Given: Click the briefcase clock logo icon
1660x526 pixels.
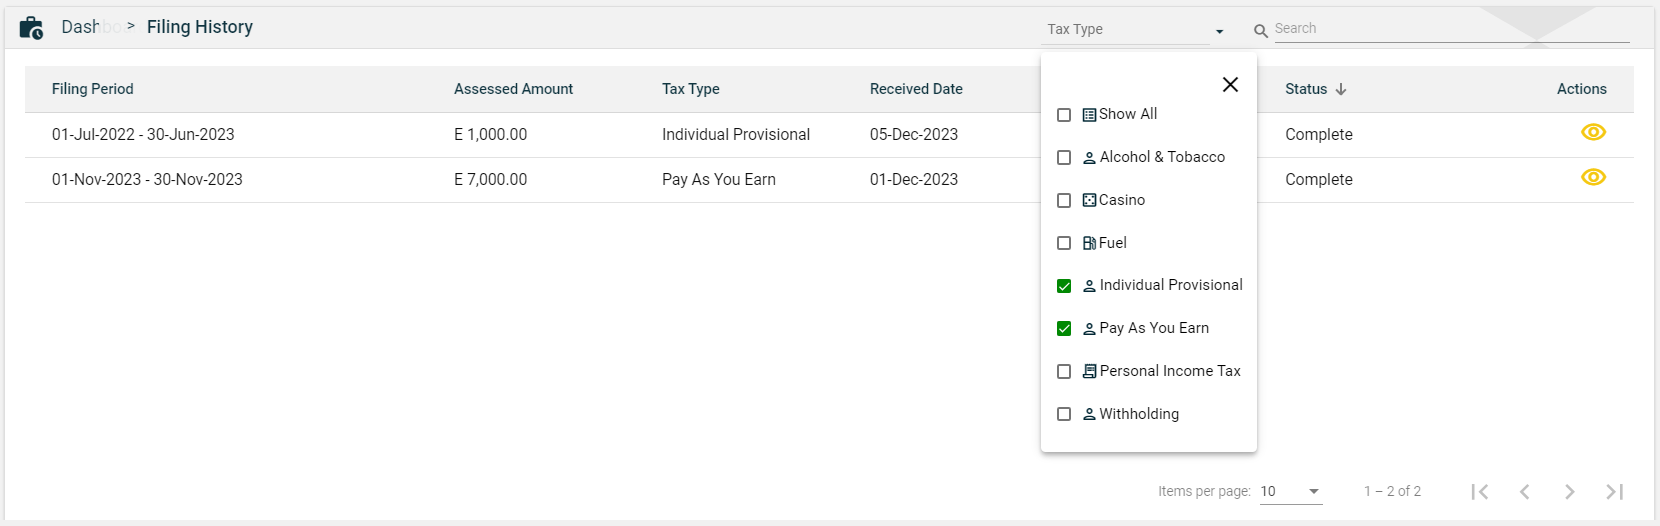Looking at the screenshot, I should pyautogui.click(x=31, y=28).
